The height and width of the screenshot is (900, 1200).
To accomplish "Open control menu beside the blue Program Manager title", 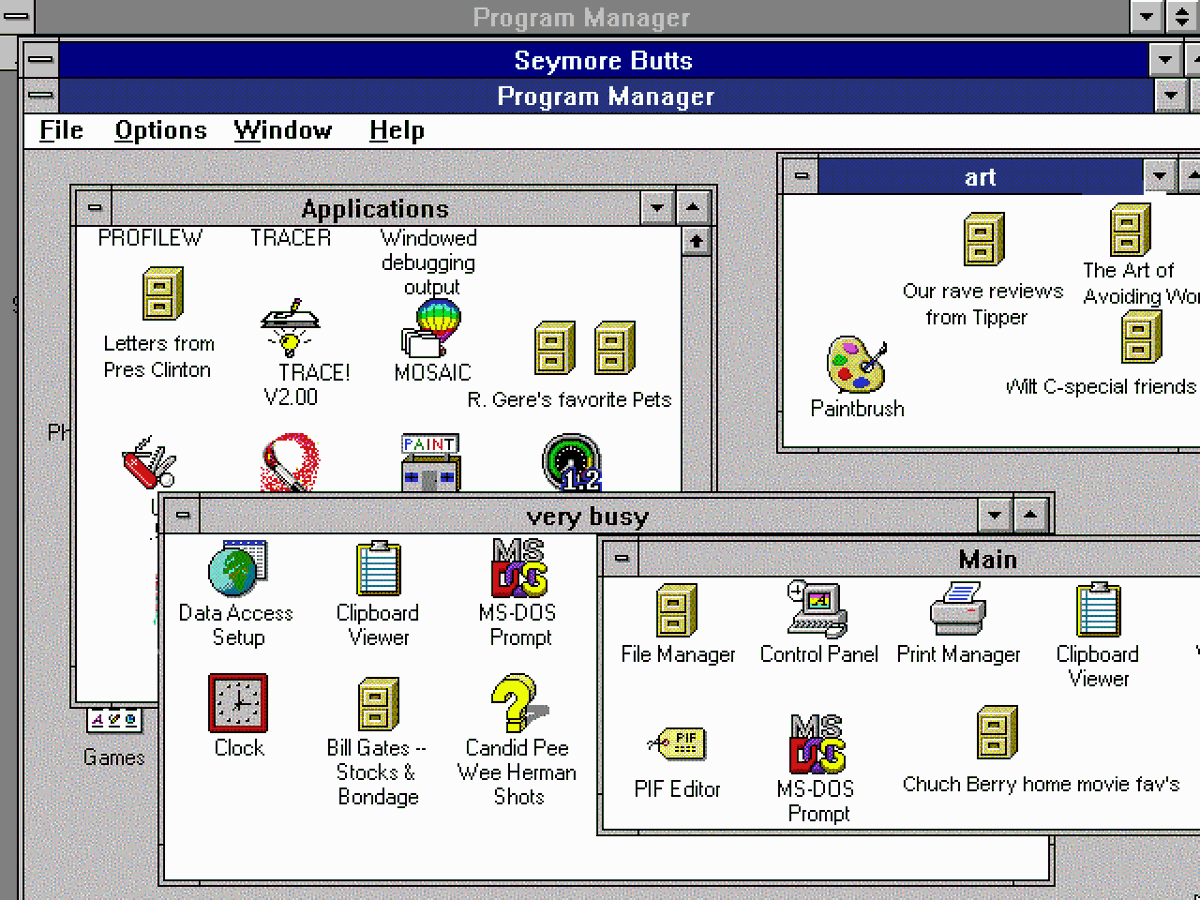I will tap(41, 96).
